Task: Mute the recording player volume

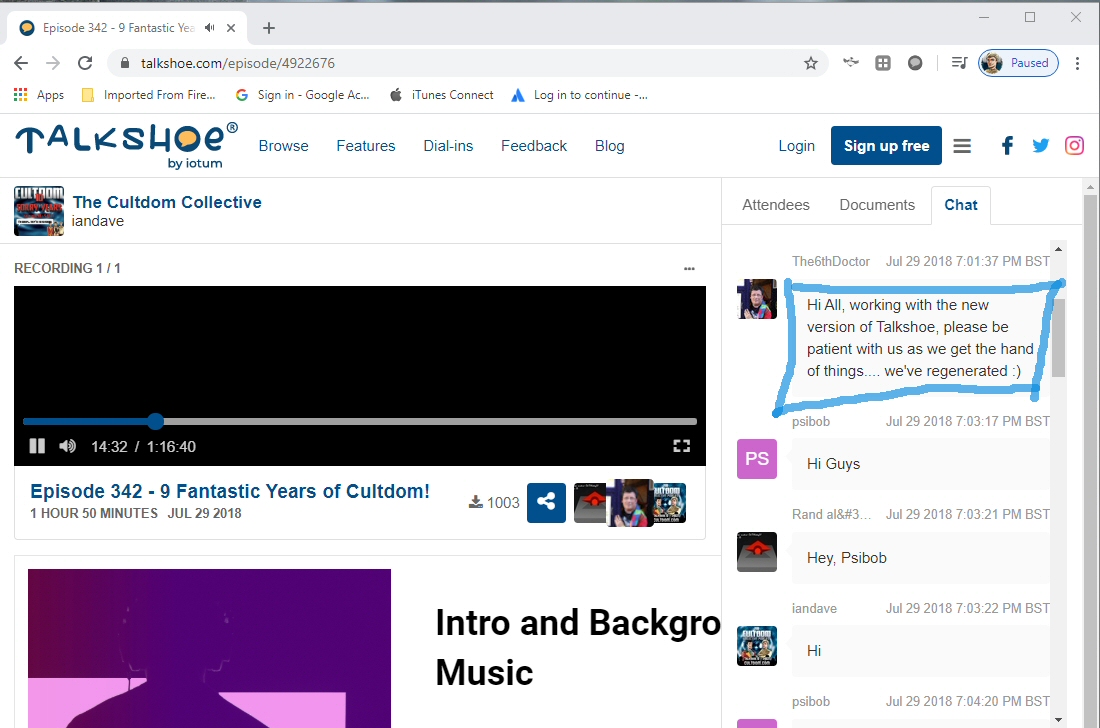Action: click(67, 446)
